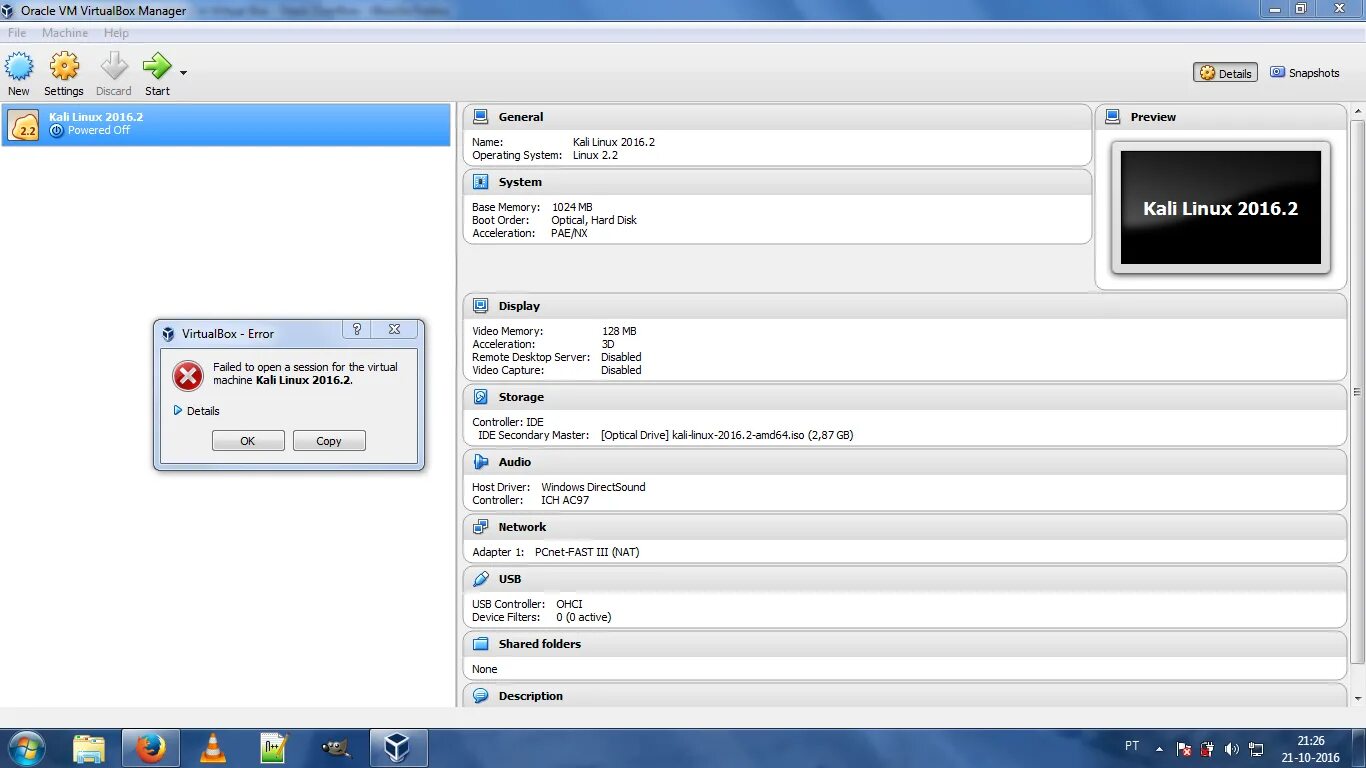This screenshot has width=1366, height=768.
Task: Open the Machine menu
Action: tap(65, 33)
